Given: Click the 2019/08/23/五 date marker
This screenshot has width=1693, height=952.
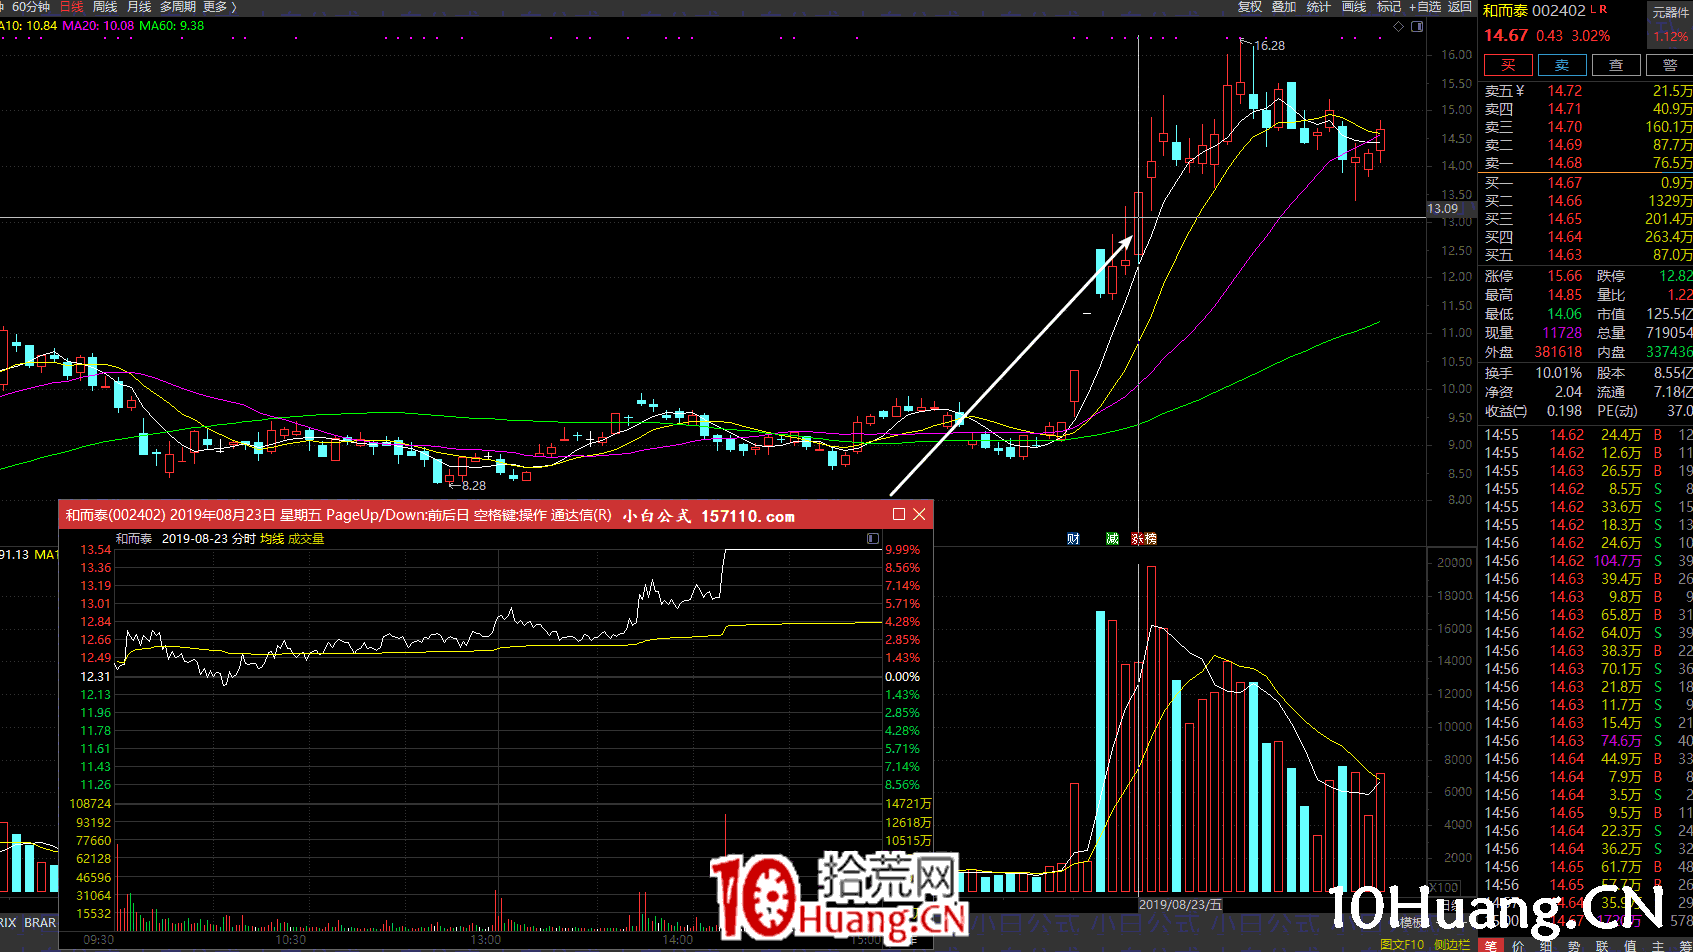Looking at the screenshot, I should pos(1181,904).
